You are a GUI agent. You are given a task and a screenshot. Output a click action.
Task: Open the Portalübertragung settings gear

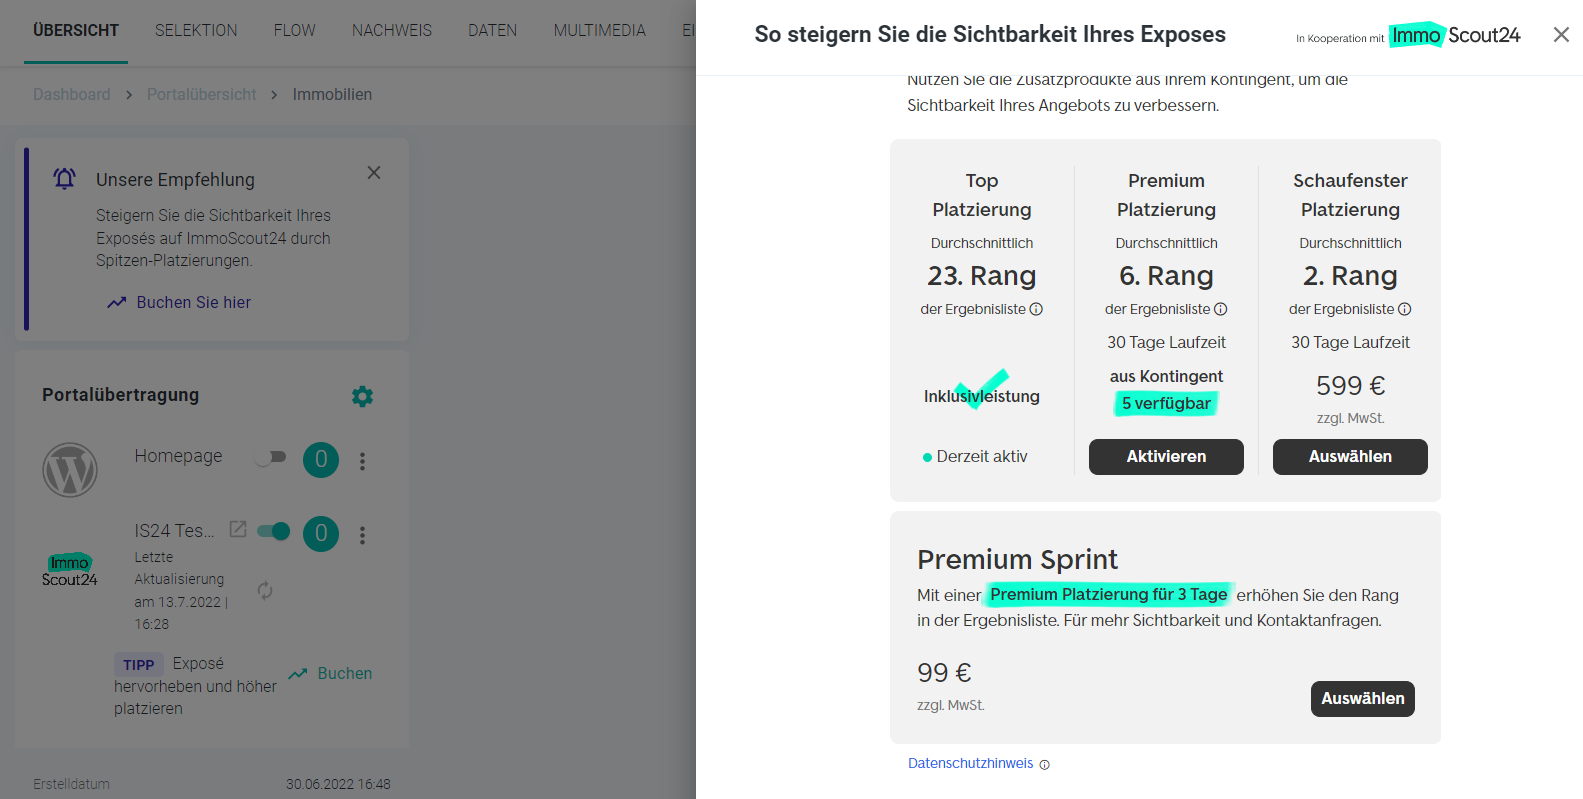pyautogui.click(x=362, y=396)
